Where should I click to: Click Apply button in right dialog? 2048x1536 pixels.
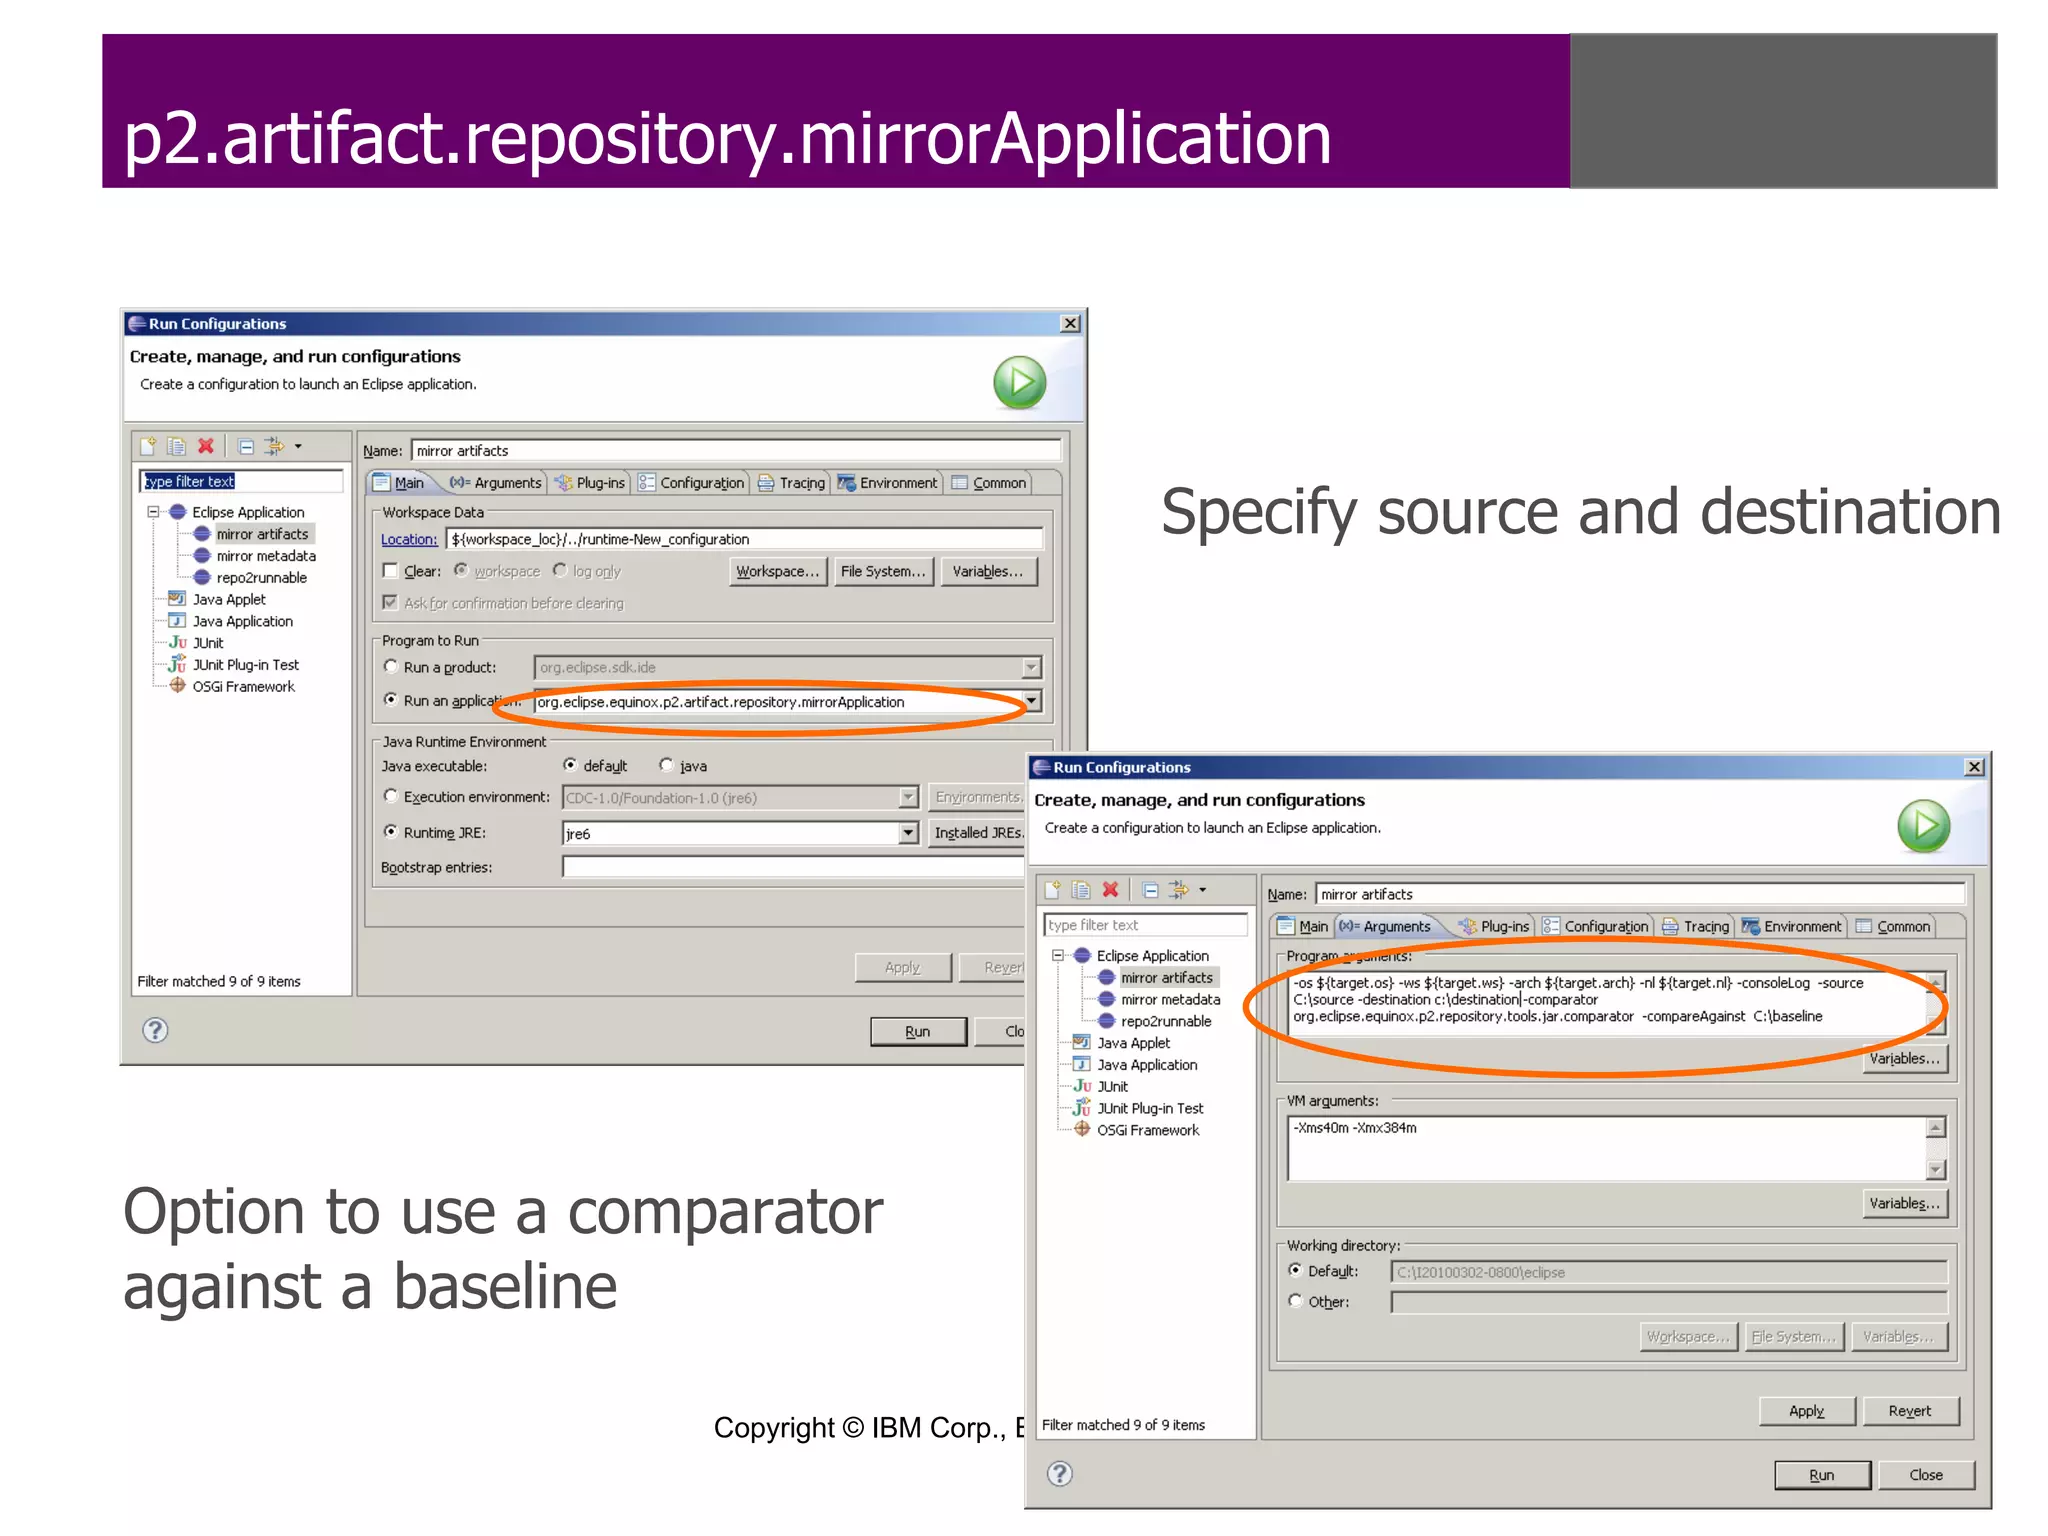click(1807, 1411)
